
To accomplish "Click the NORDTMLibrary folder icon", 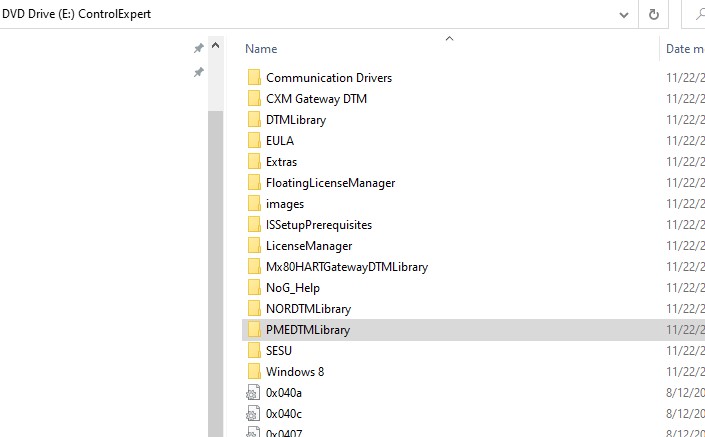I will 254,308.
